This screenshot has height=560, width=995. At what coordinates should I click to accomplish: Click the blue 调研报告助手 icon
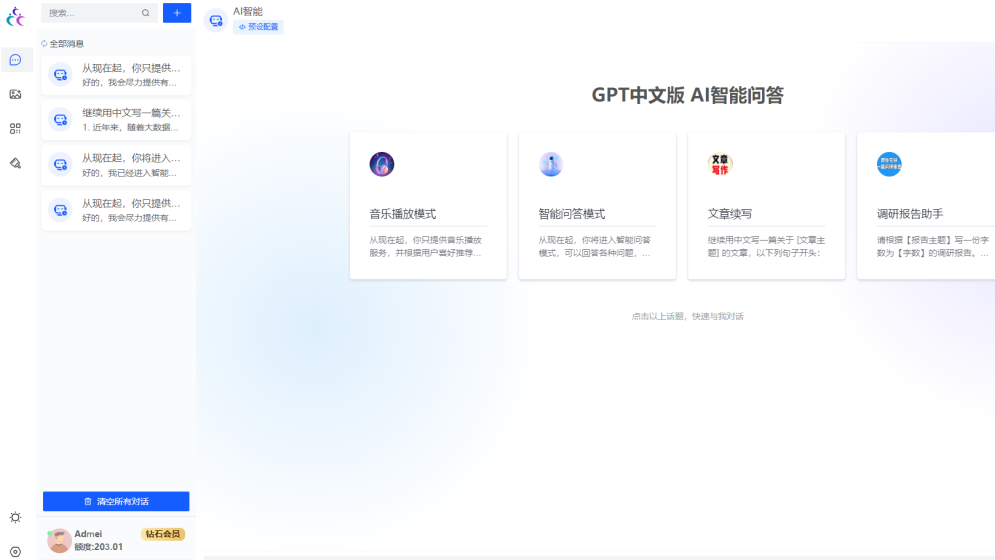click(x=889, y=164)
